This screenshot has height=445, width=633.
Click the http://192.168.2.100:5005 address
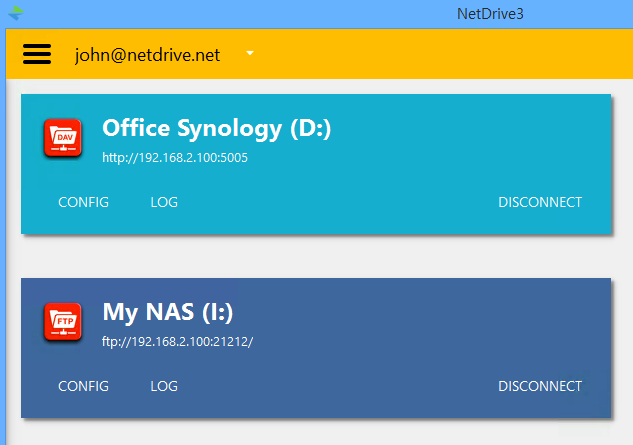point(175,157)
